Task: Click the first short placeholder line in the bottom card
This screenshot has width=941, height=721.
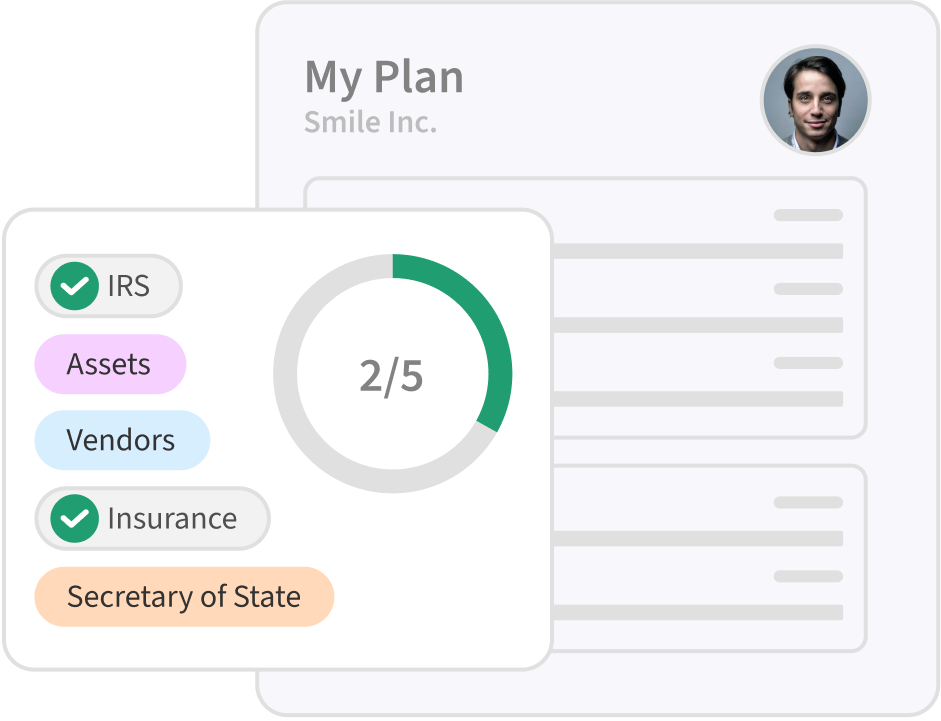Action: tap(808, 502)
